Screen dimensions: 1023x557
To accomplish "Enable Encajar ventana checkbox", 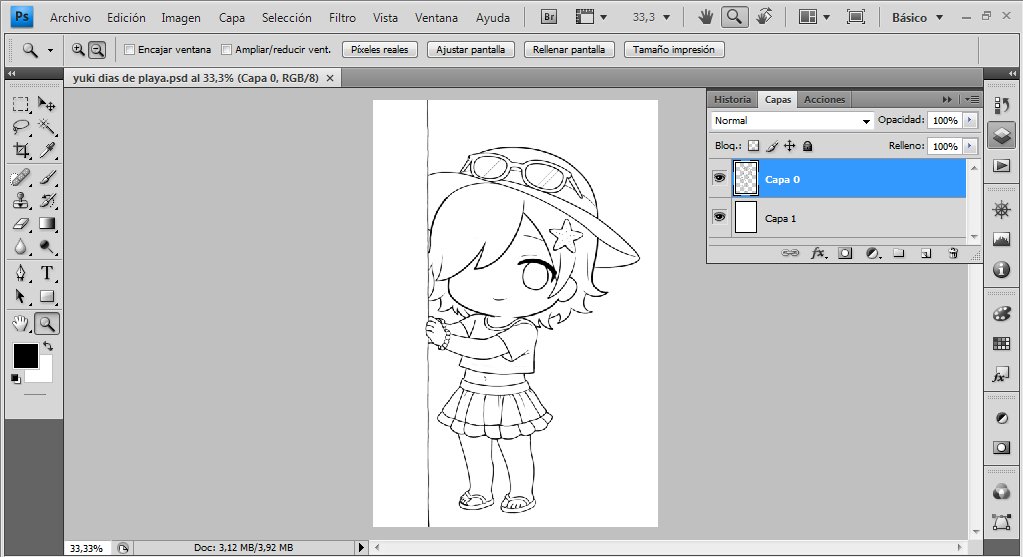I will 129,50.
